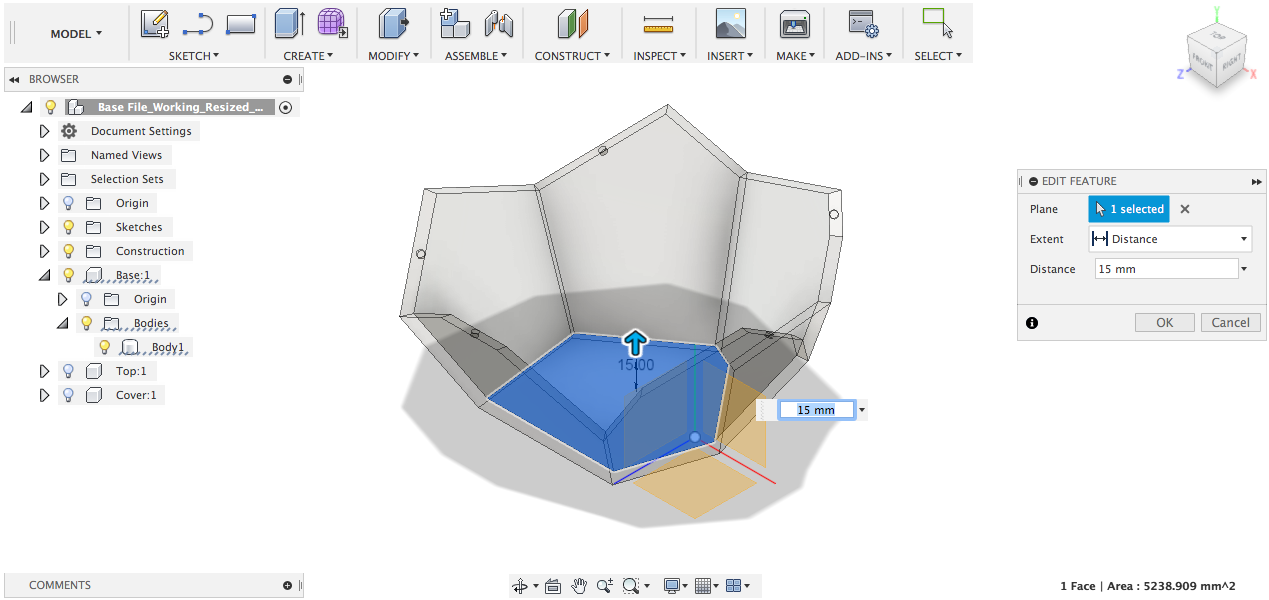Open the CREATE menu
Screen dimensions: 1269x600
point(309,56)
